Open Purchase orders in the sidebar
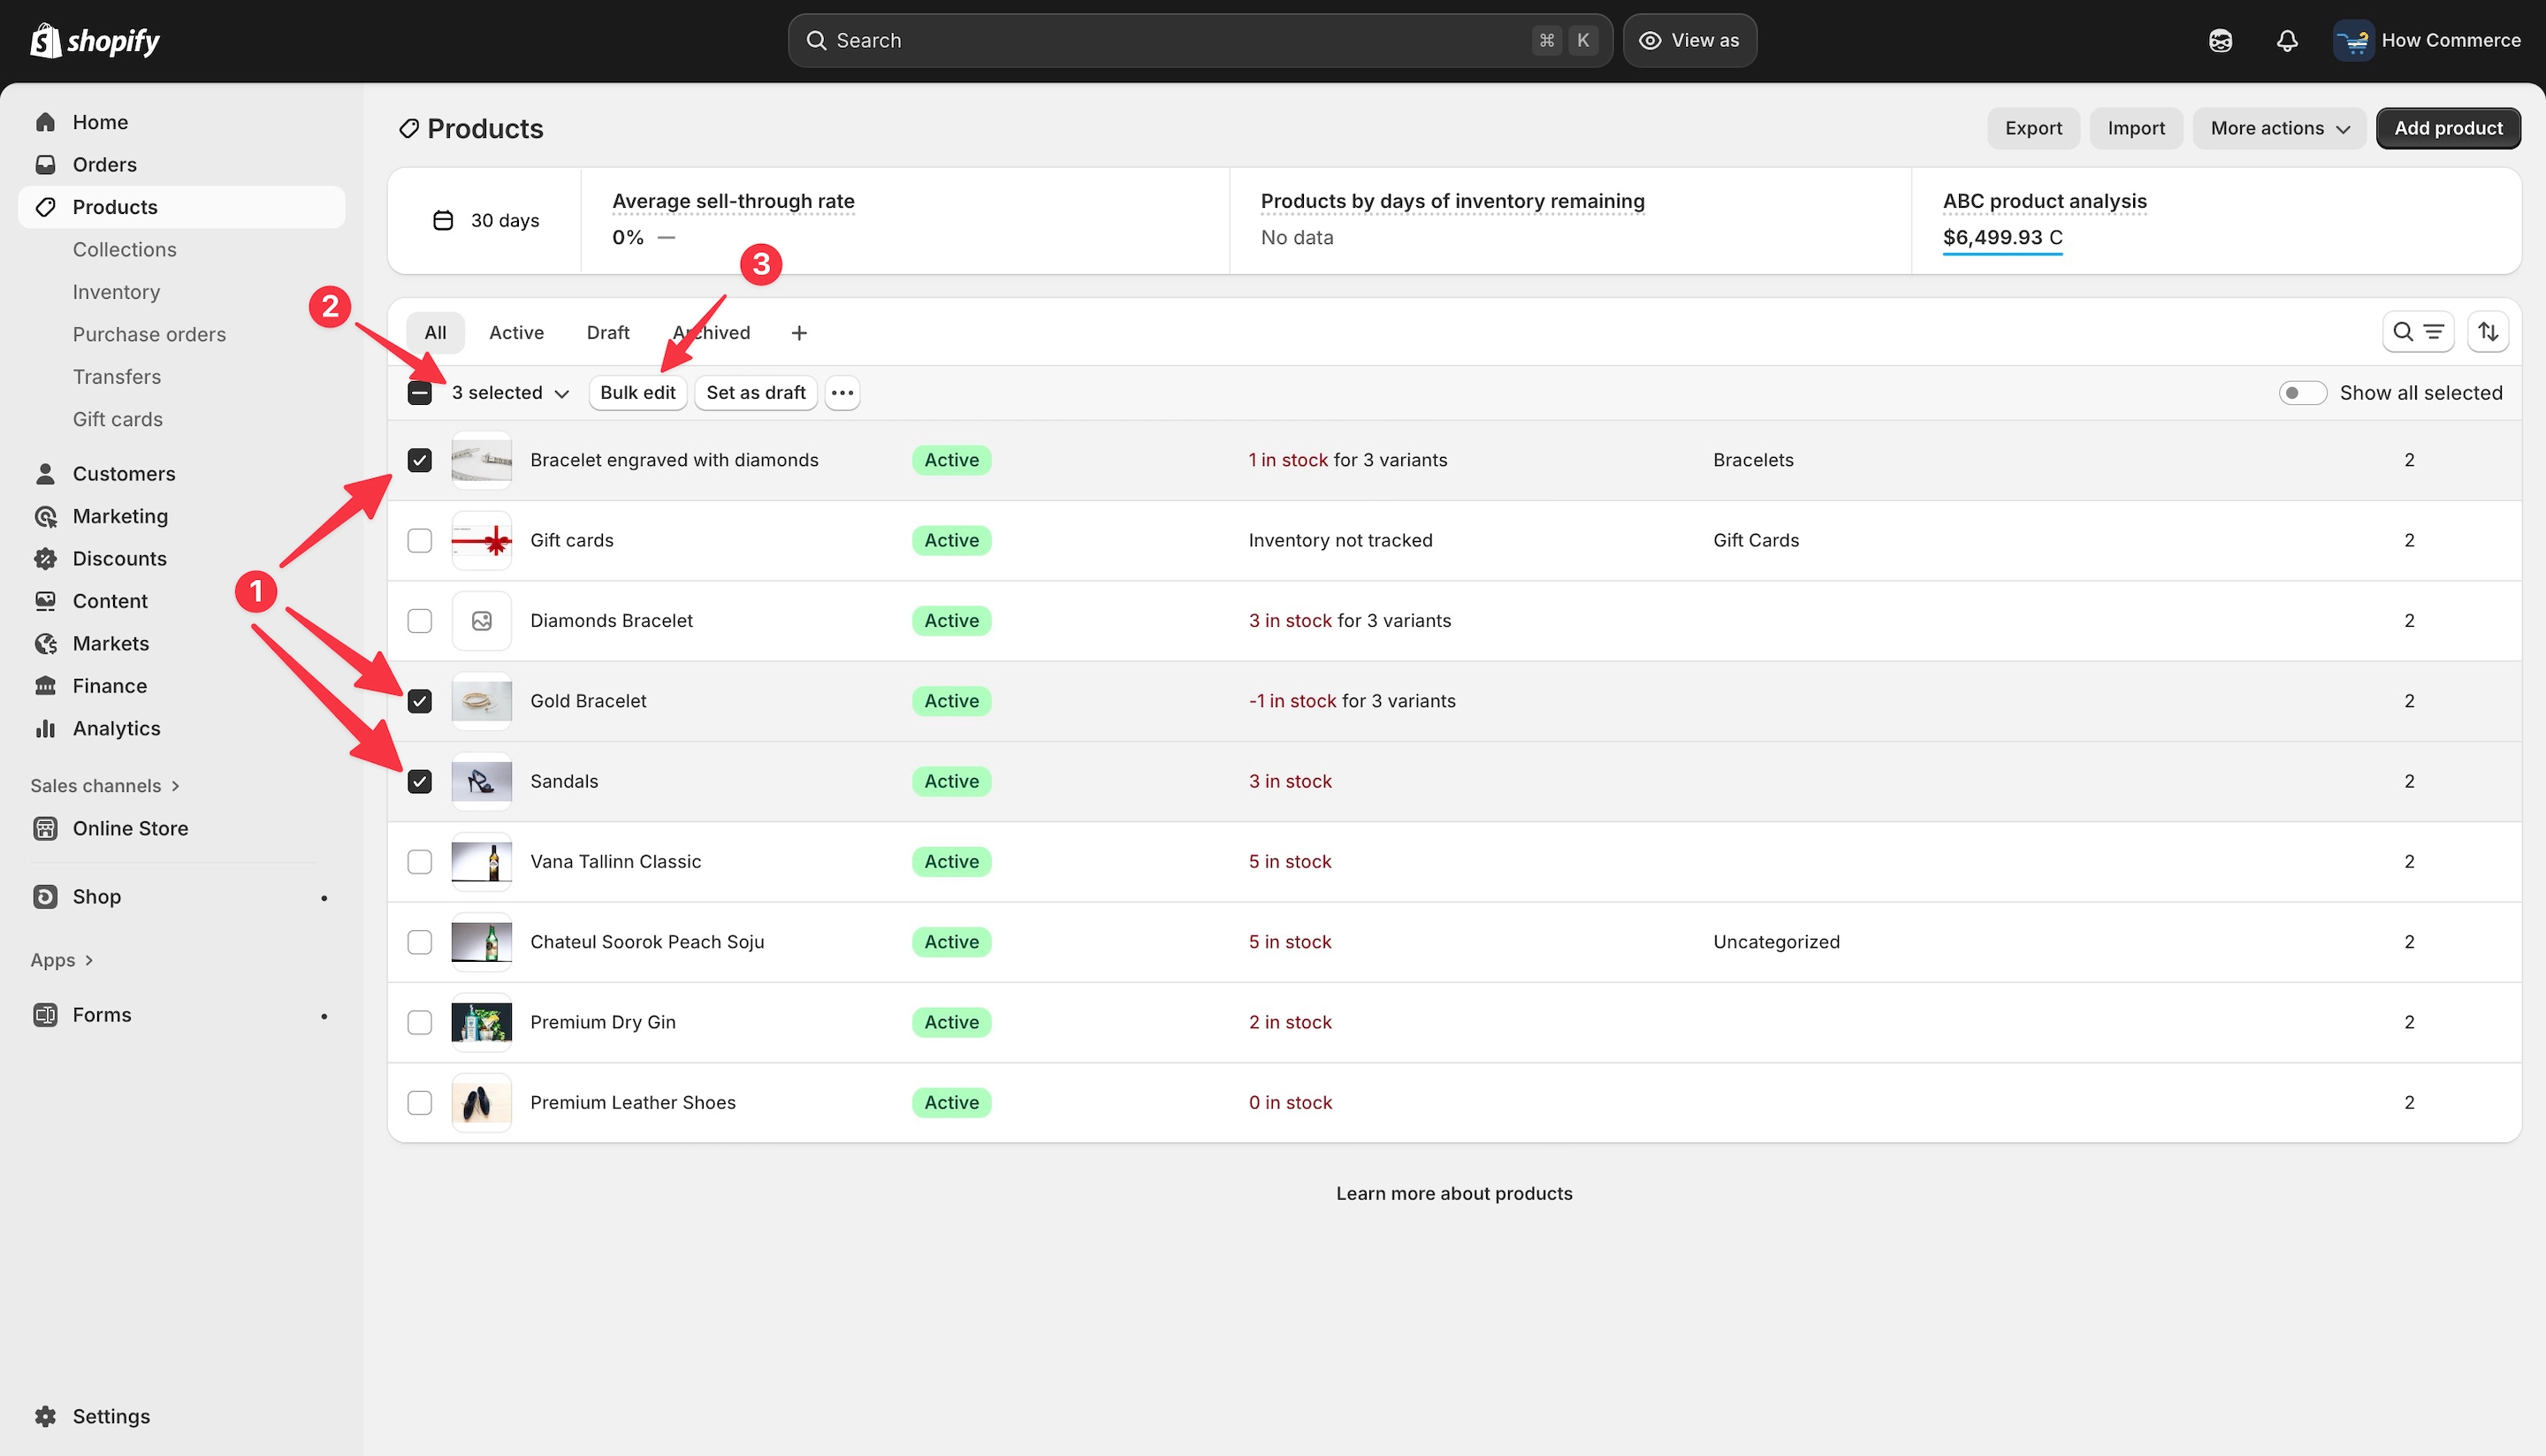This screenshot has width=2546, height=1456. [149, 335]
